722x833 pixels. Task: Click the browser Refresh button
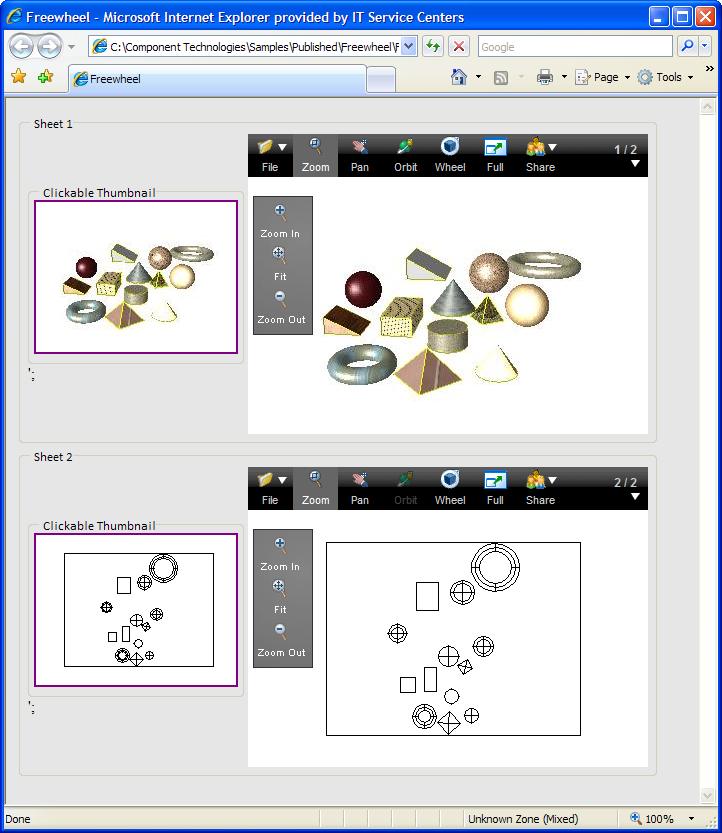[433, 47]
